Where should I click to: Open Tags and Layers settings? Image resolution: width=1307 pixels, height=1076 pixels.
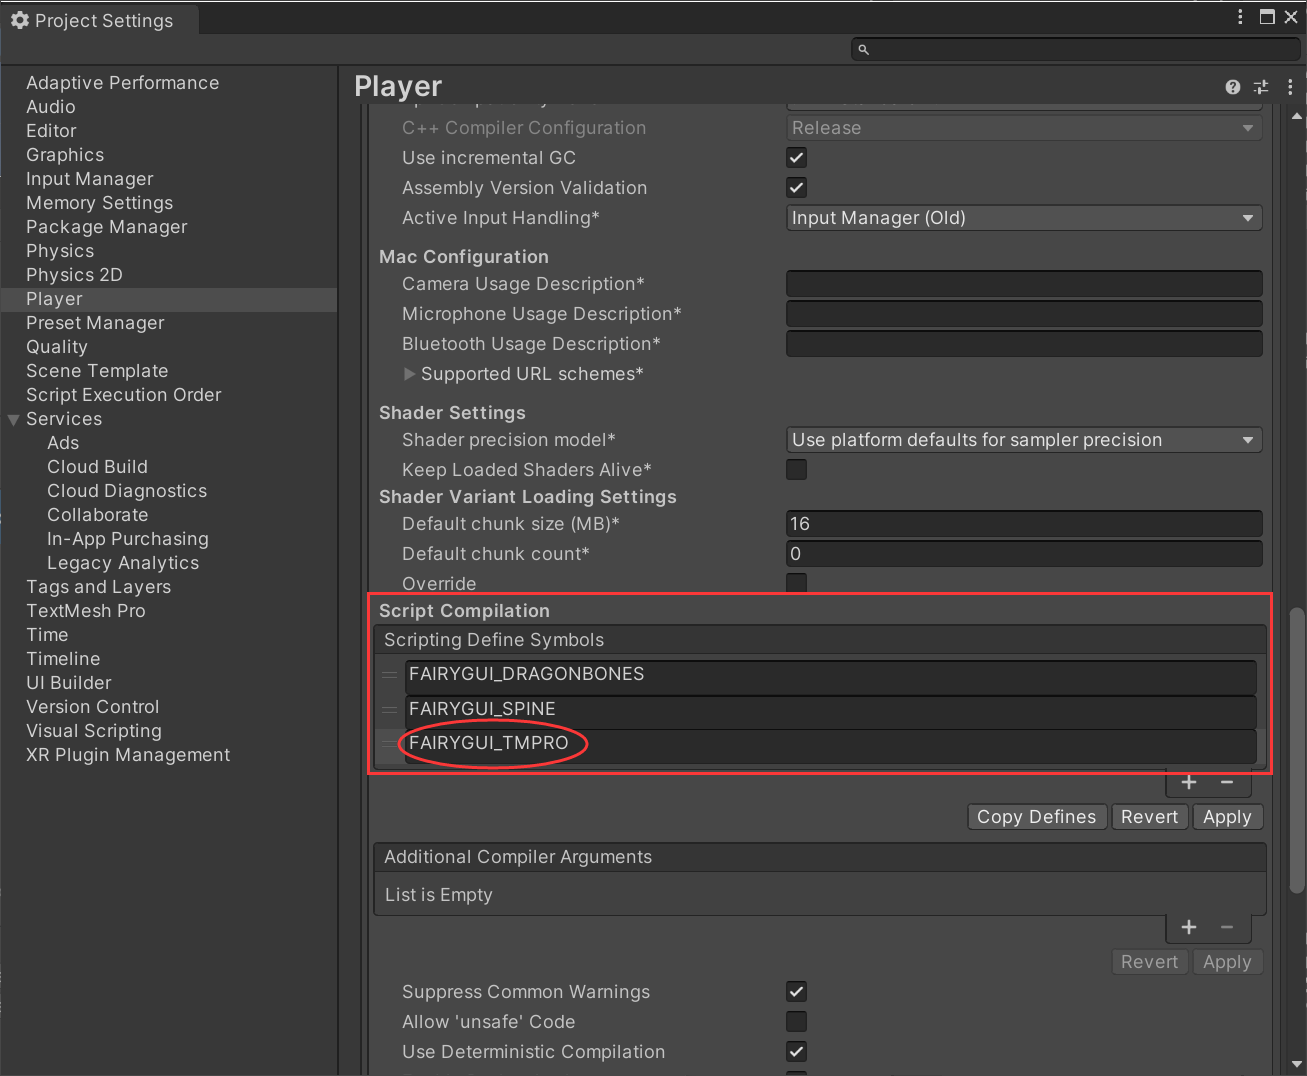pos(98,587)
